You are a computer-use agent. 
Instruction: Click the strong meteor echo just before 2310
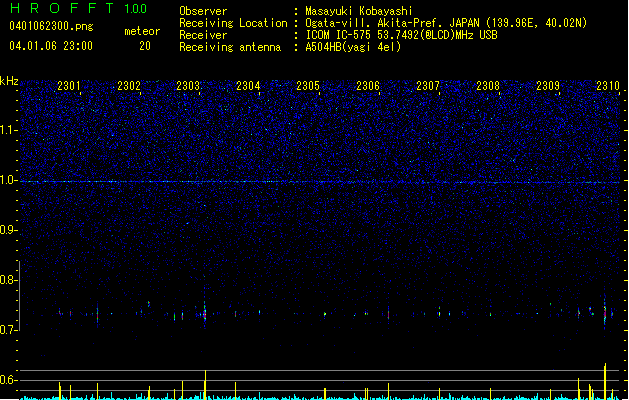pos(605,312)
